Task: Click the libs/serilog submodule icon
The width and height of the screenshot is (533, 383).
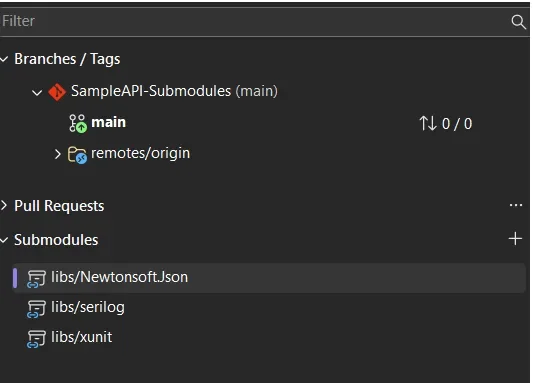Action: click(x=36, y=309)
